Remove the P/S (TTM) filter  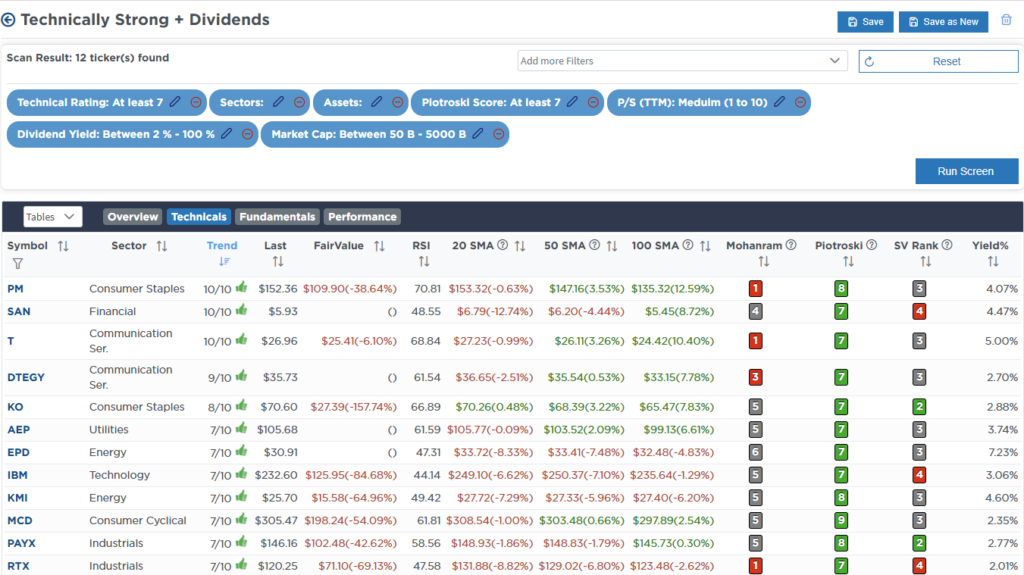801,103
